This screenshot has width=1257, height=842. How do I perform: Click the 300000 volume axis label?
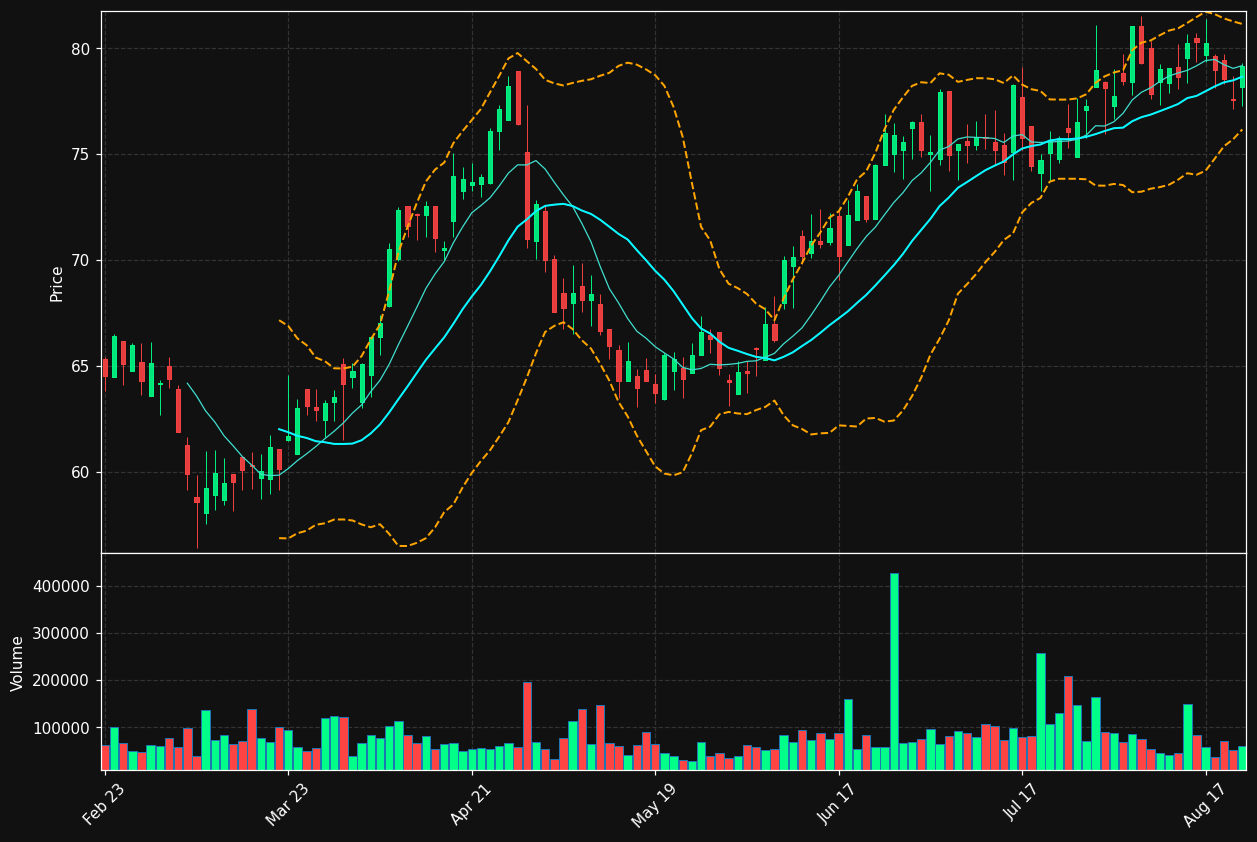[62, 634]
